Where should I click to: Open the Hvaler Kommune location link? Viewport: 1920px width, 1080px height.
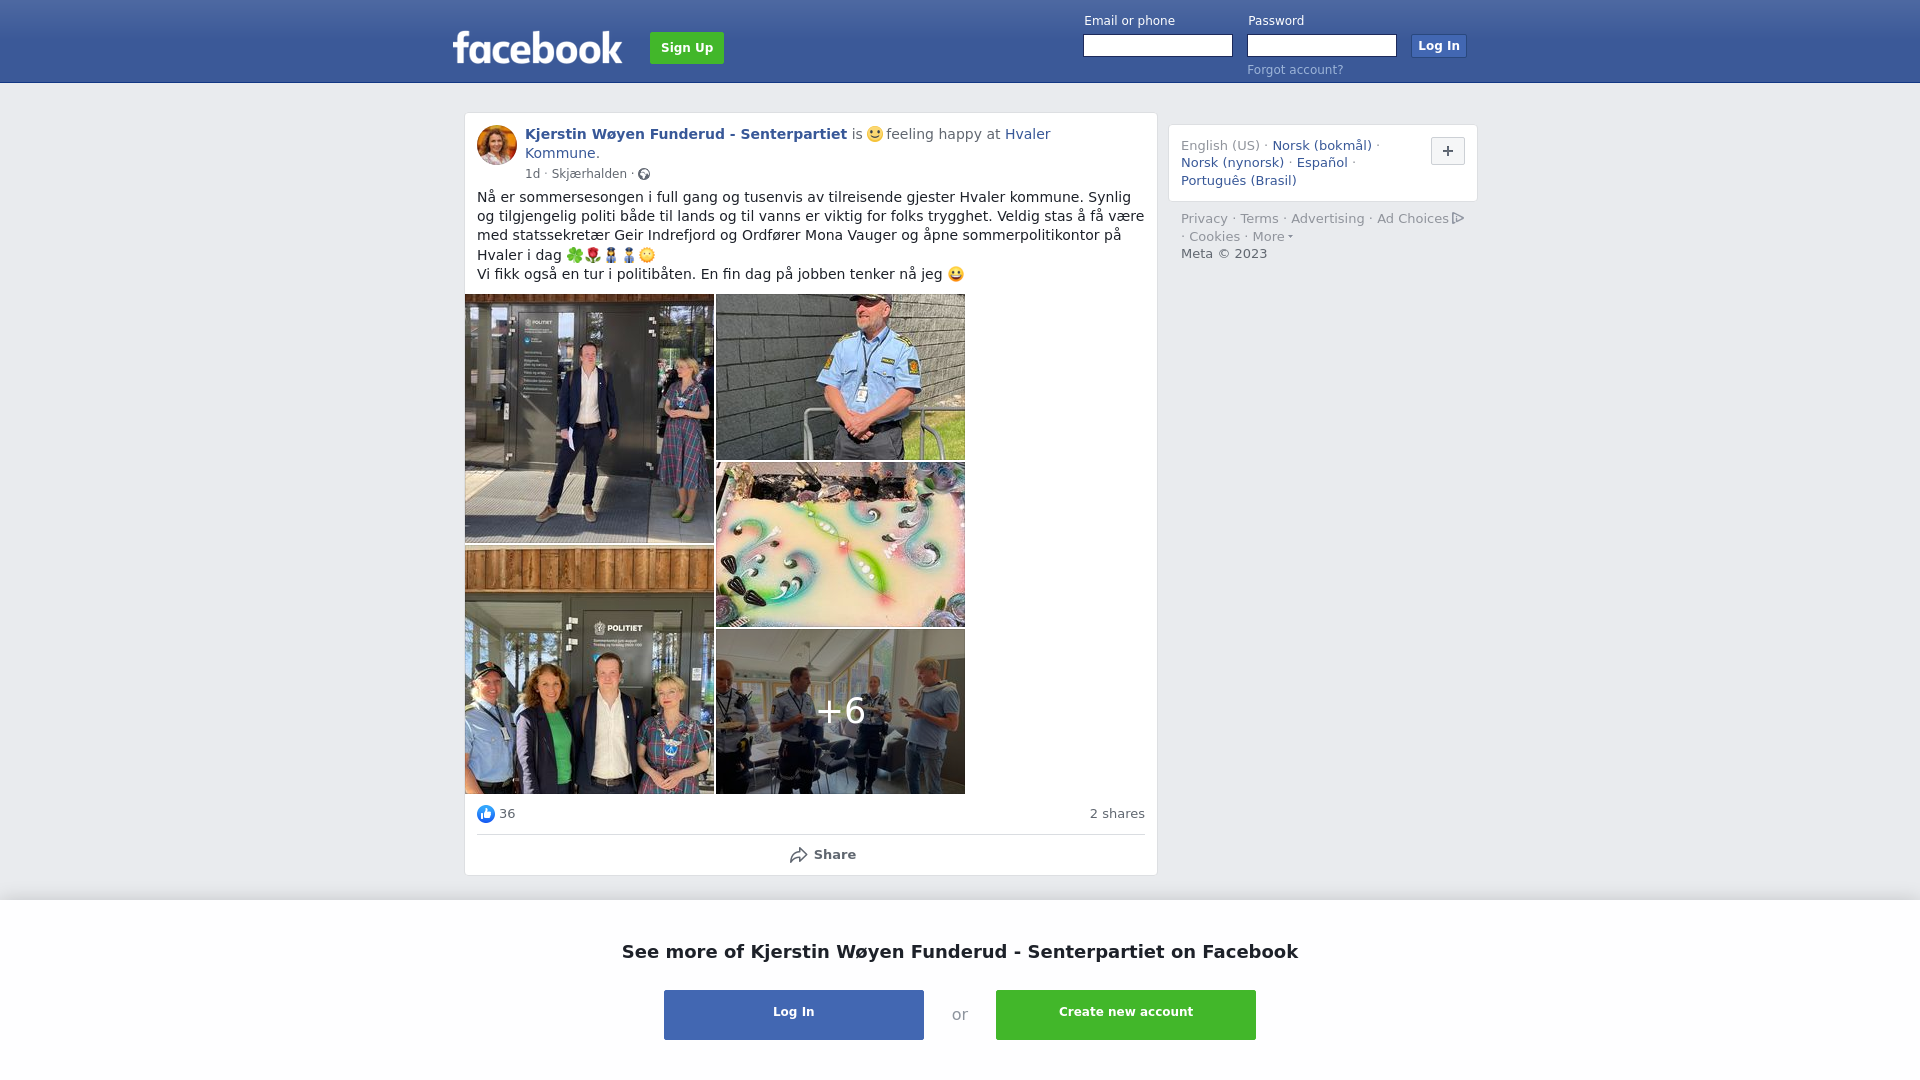coord(787,144)
